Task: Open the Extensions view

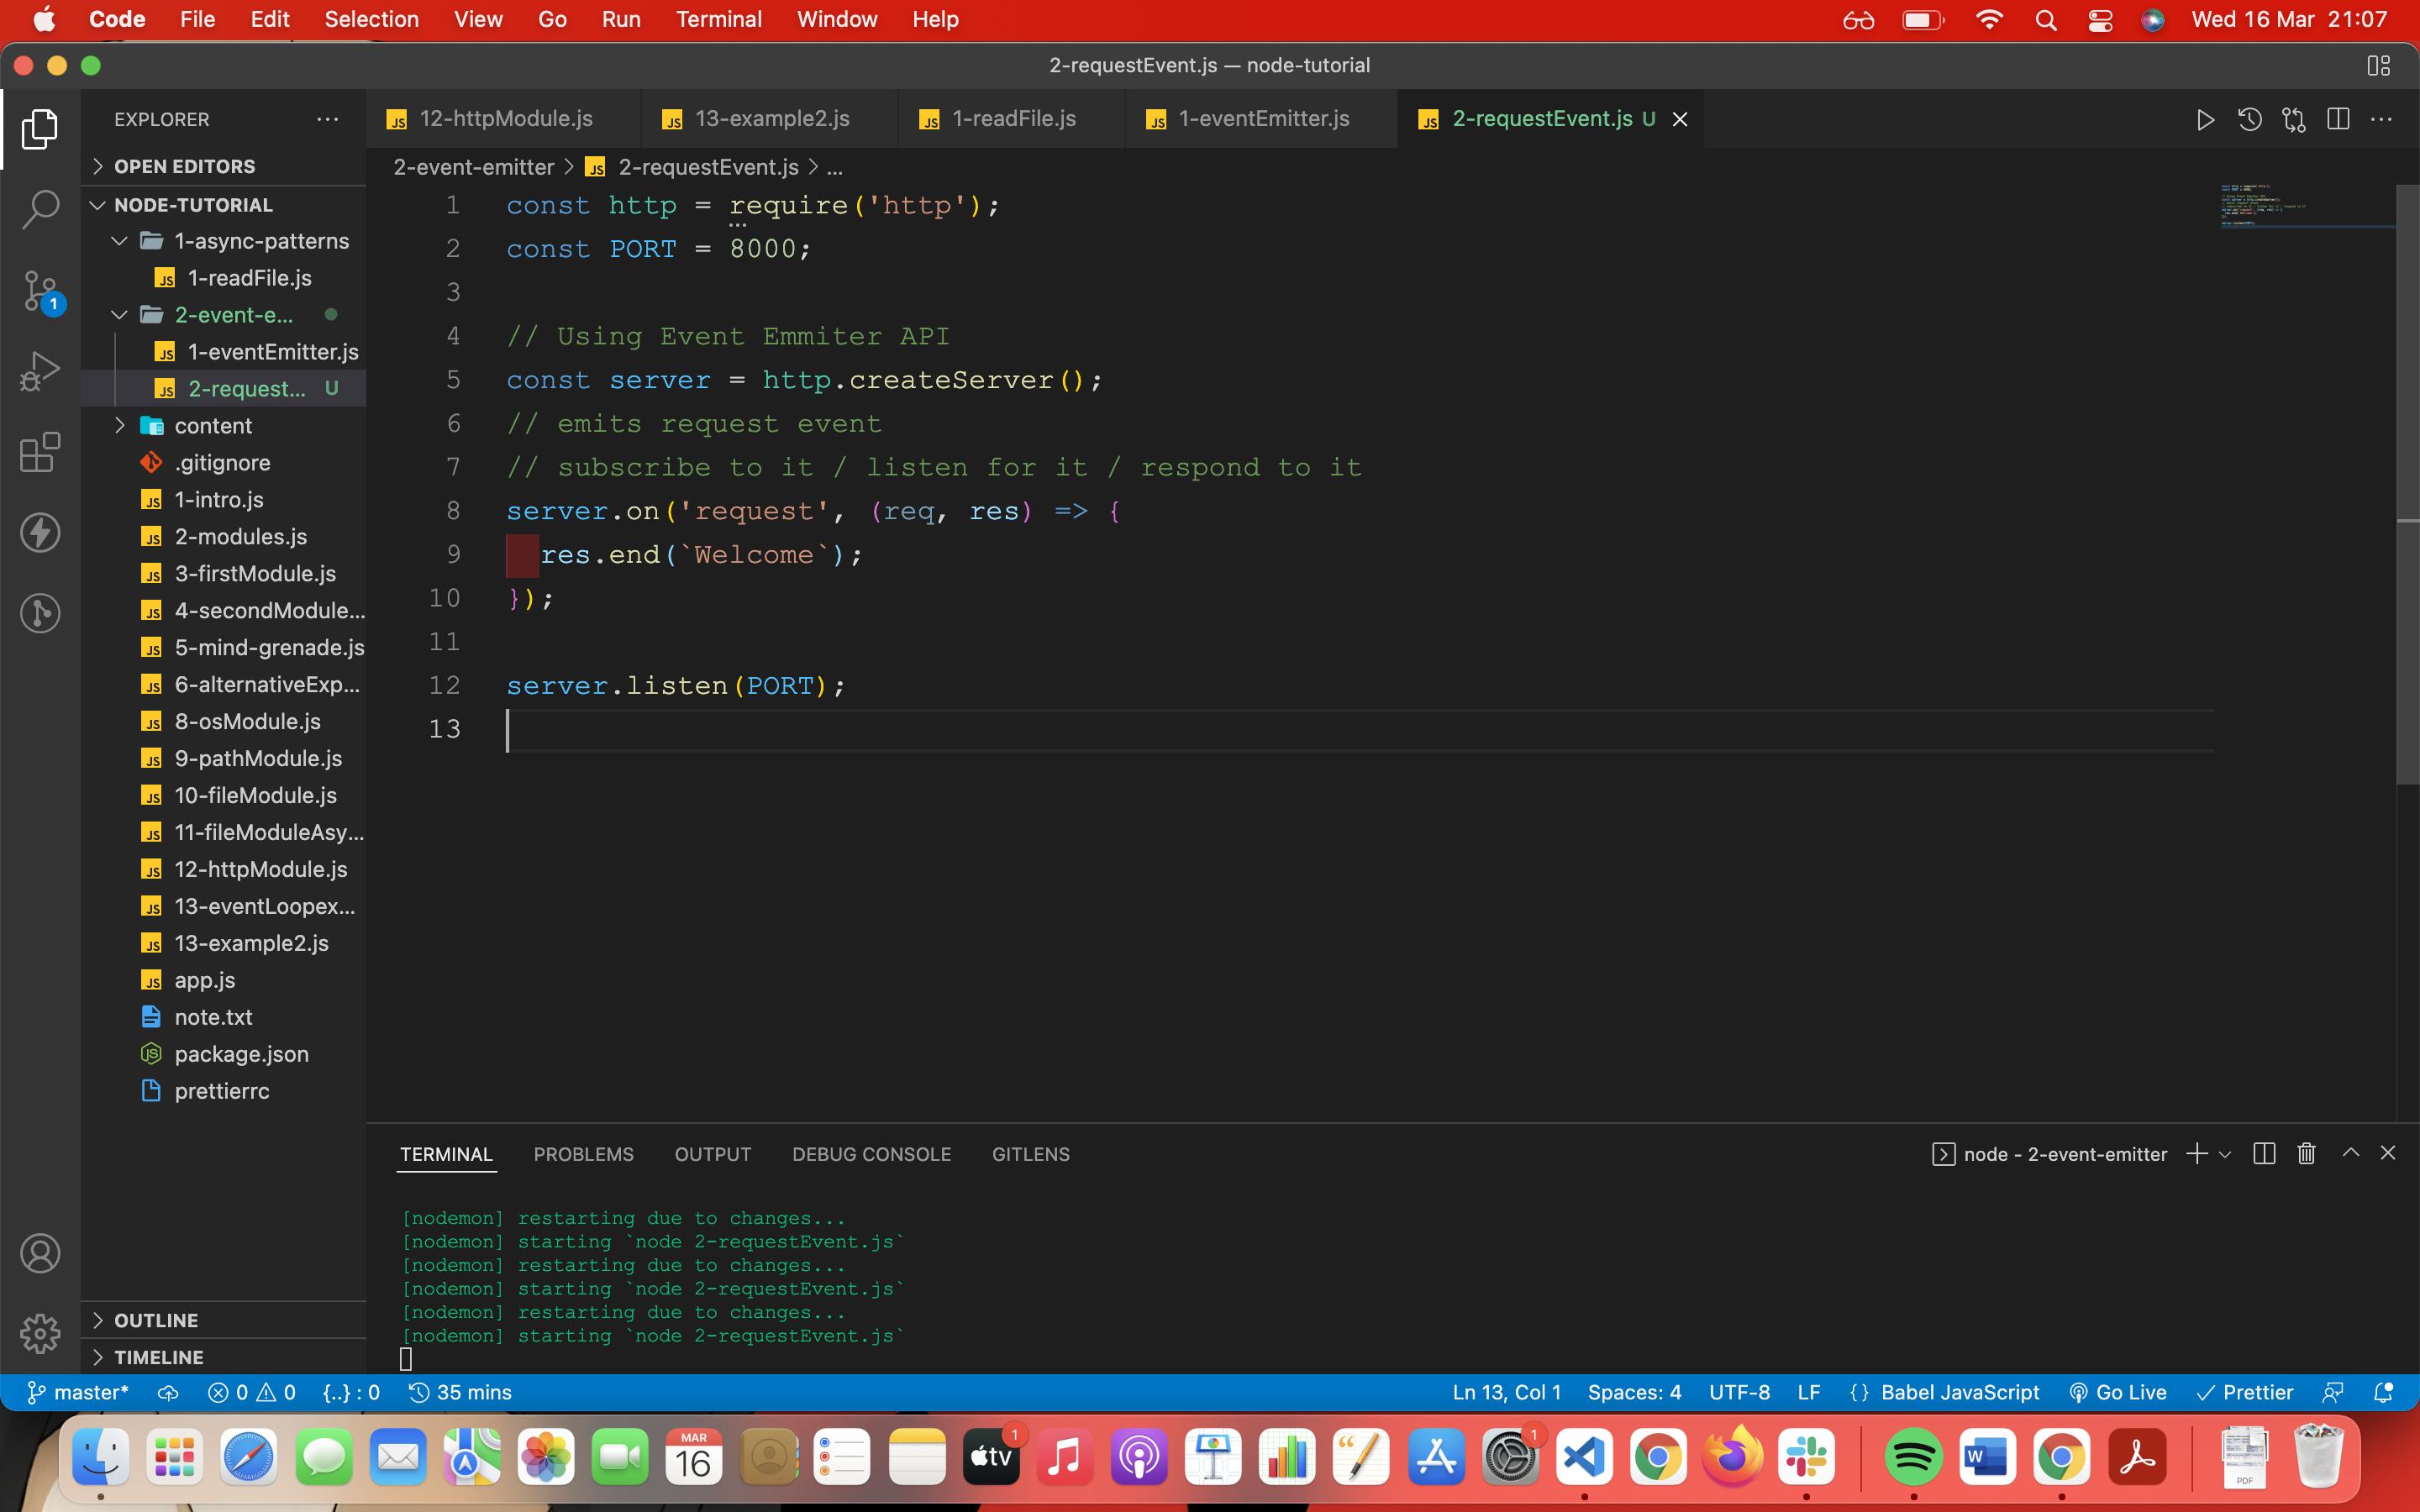Action: [40, 452]
